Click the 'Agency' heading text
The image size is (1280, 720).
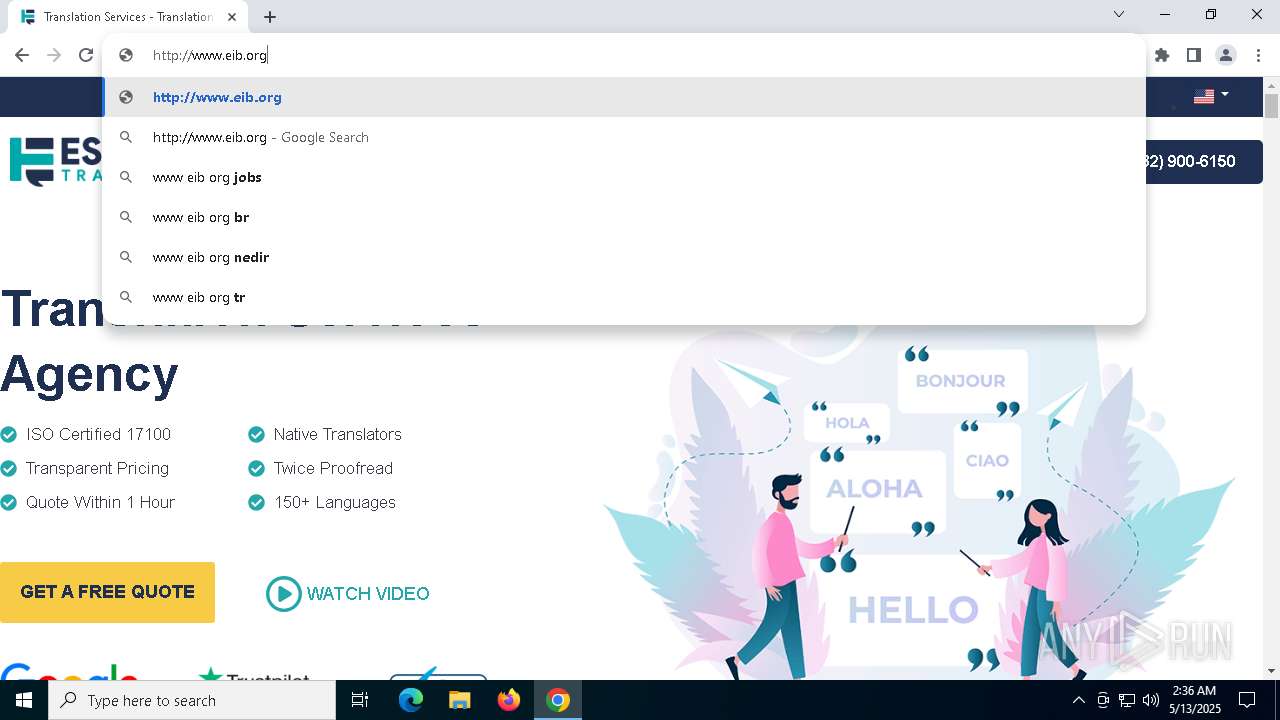[x=89, y=375]
